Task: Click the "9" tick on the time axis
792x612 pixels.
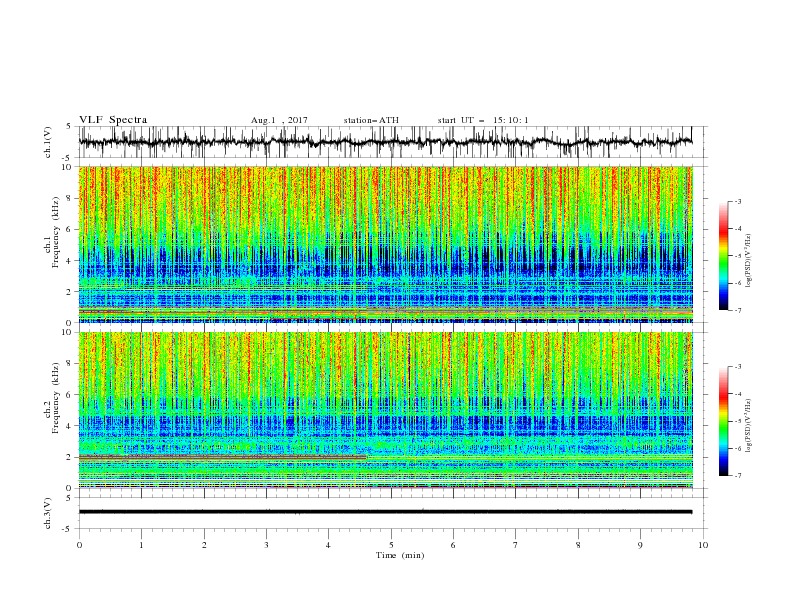Action: [640, 545]
